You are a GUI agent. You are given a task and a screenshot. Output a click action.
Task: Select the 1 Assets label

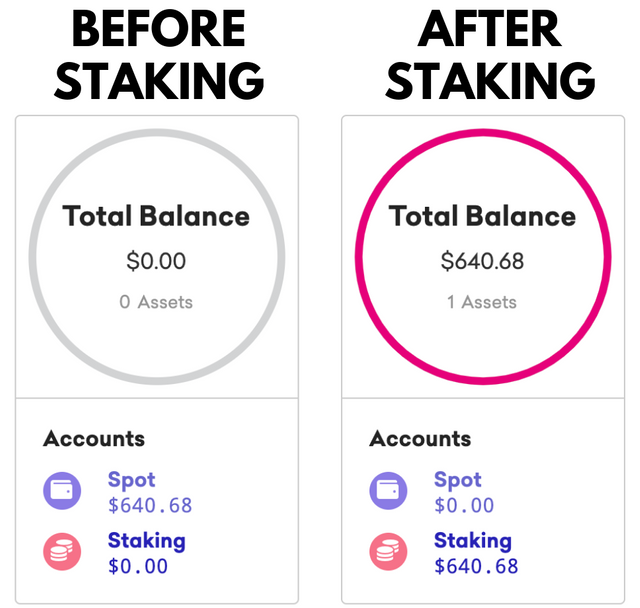pyautogui.click(x=482, y=302)
